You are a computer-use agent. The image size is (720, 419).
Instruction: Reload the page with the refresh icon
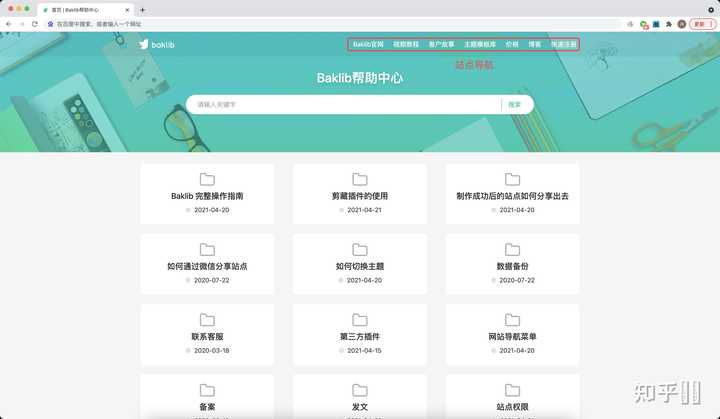(x=35, y=24)
